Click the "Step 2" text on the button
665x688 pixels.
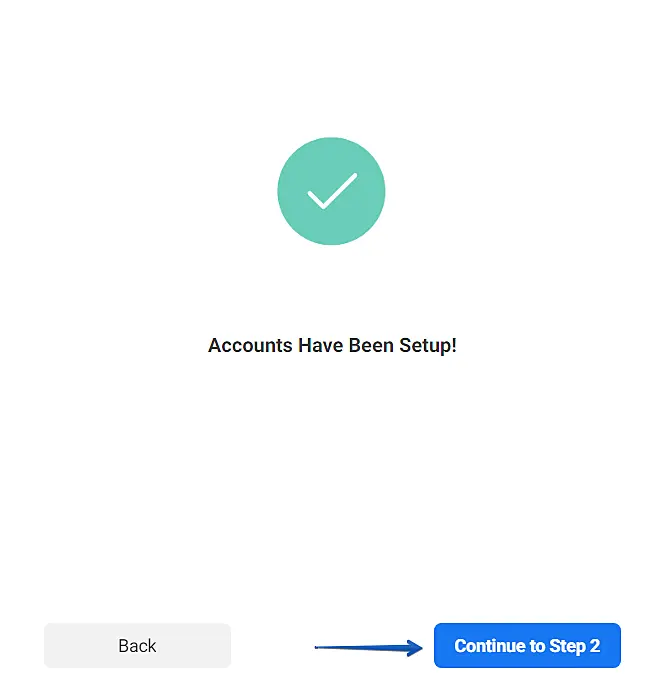(575, 646)
